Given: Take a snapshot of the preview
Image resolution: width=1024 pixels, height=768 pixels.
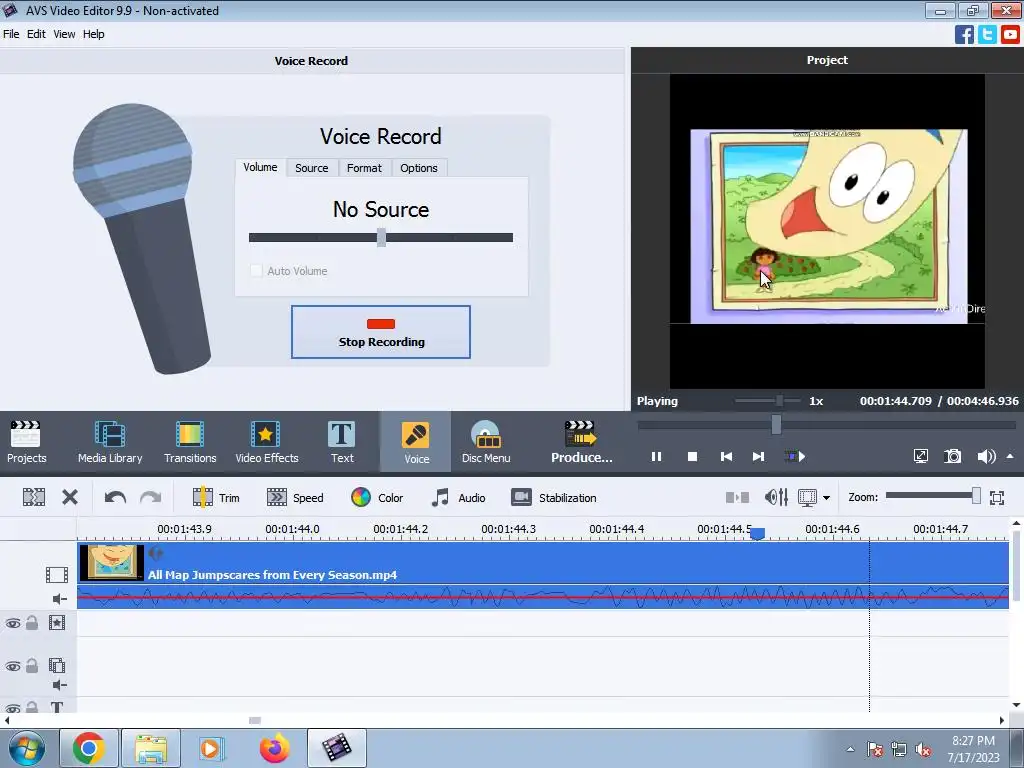Looking at the screenshot, I should click(x=953, y=456).
